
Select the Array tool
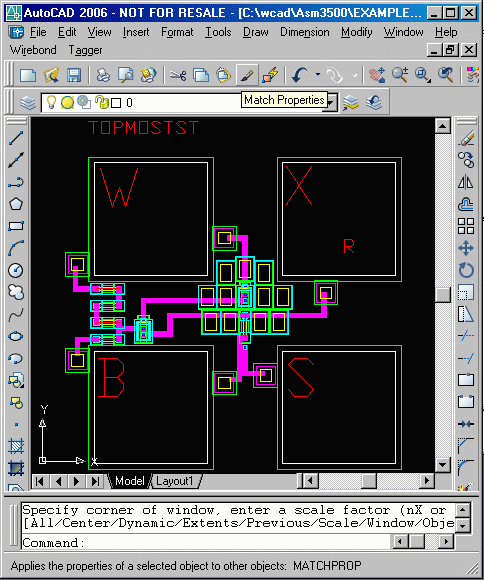click(x=466, y=226)
